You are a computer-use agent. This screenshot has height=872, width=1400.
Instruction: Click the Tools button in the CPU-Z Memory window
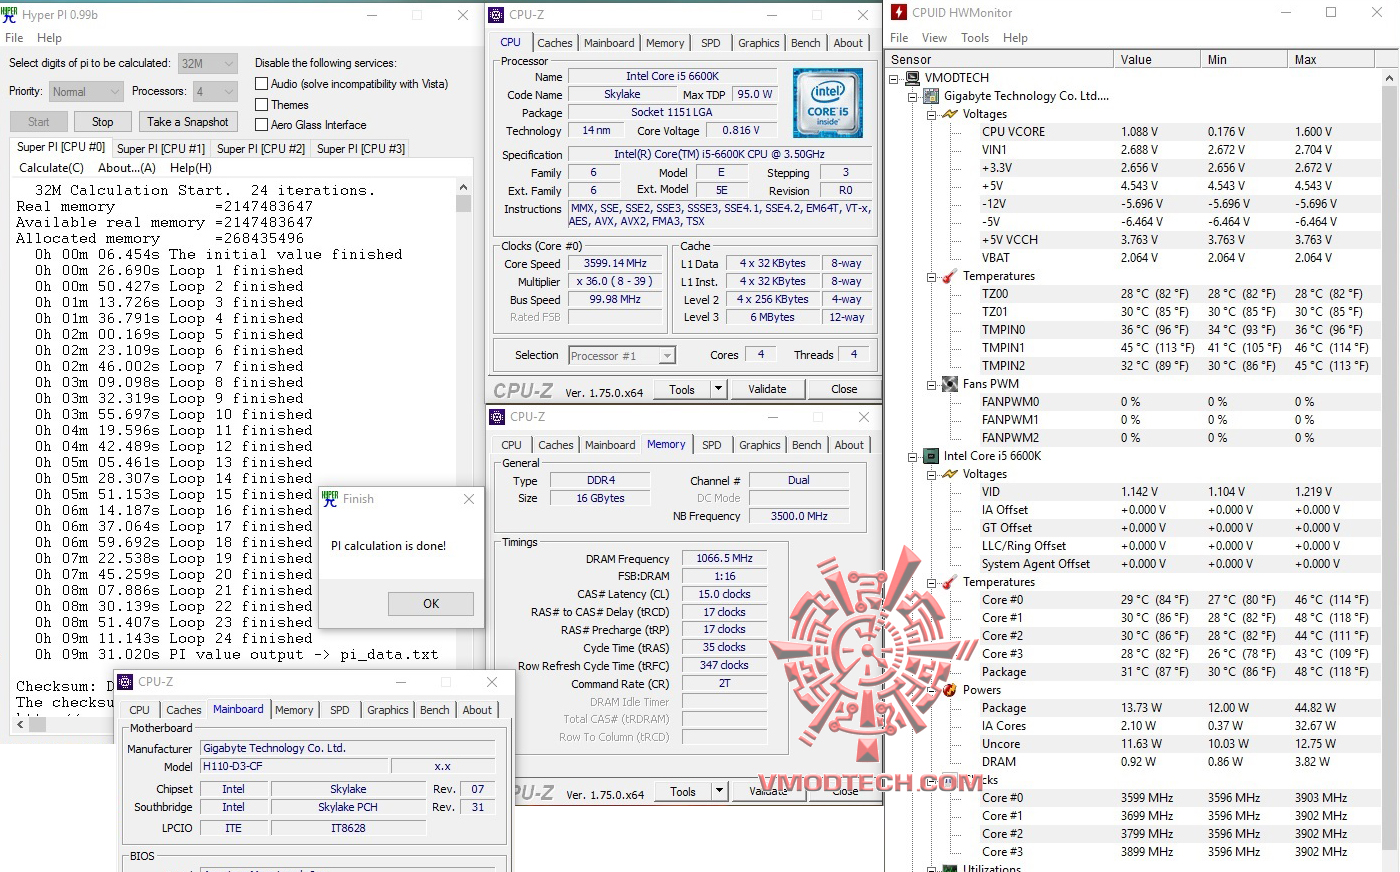click(x=683, y=791)
